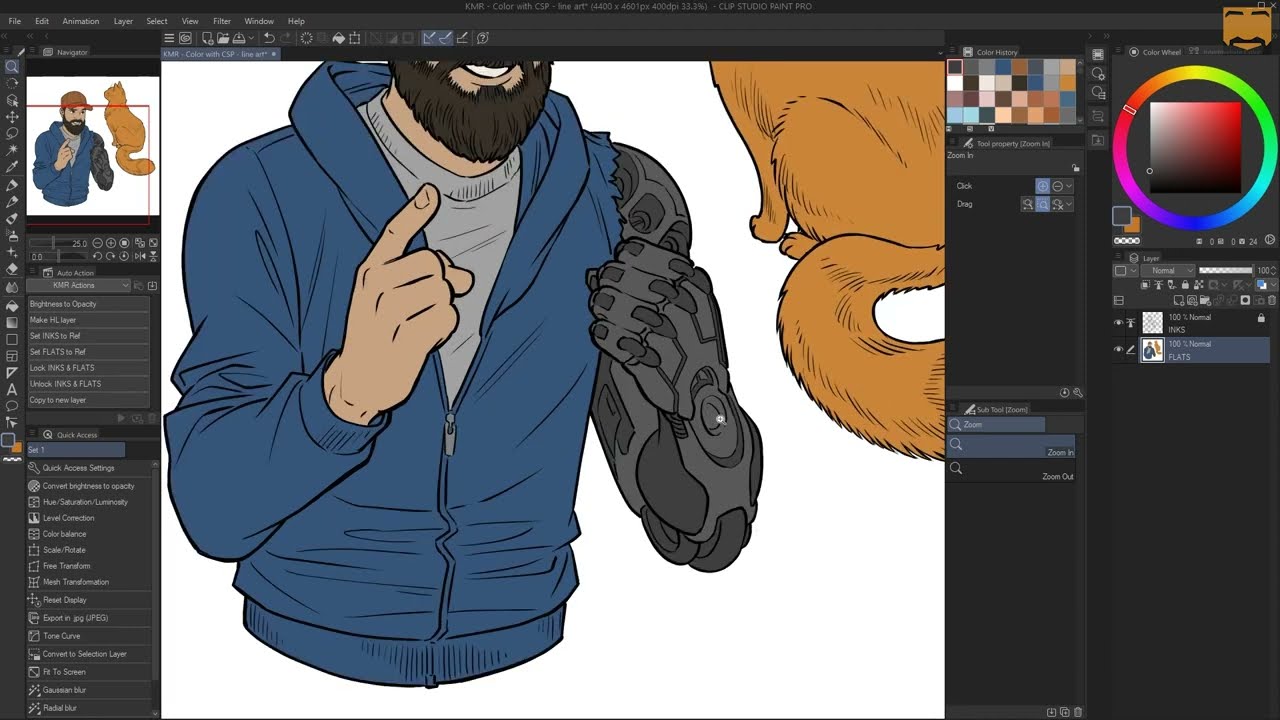This screenshot has height=720, width=1280.
Task: Open the Layer panel menu icon
Action: point(1120,258)
